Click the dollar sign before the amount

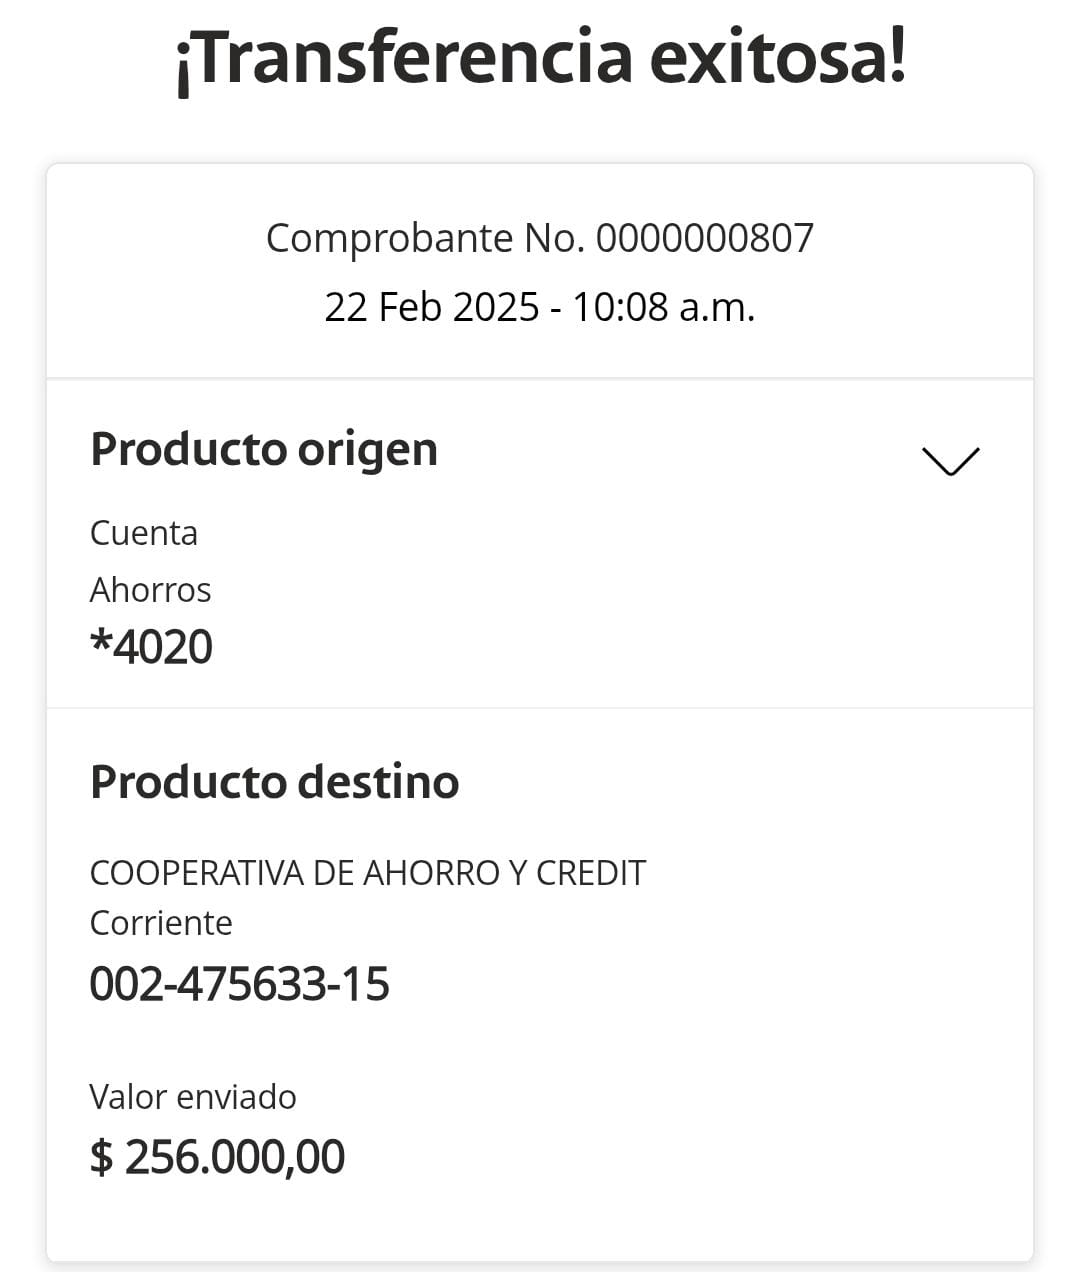(x=101, y=1157)
